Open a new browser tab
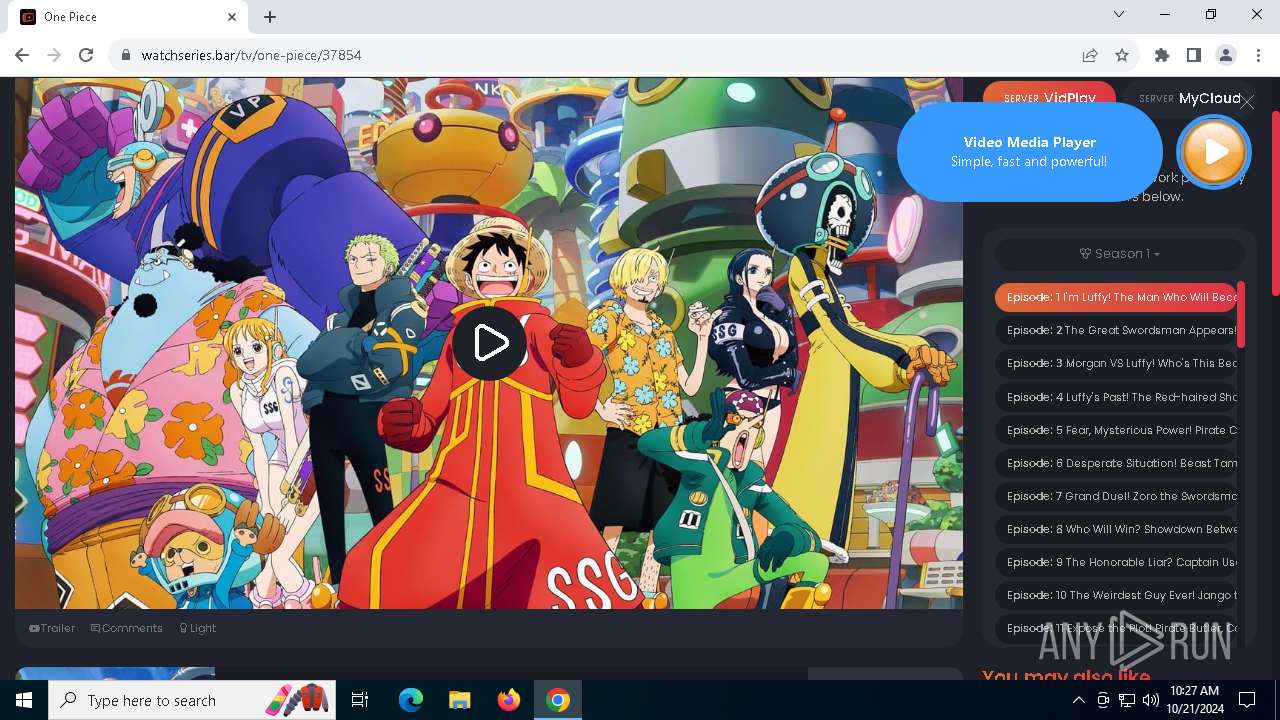Image resolution: width=1280 pixels, height=720 pixels. tap(270, 17)
